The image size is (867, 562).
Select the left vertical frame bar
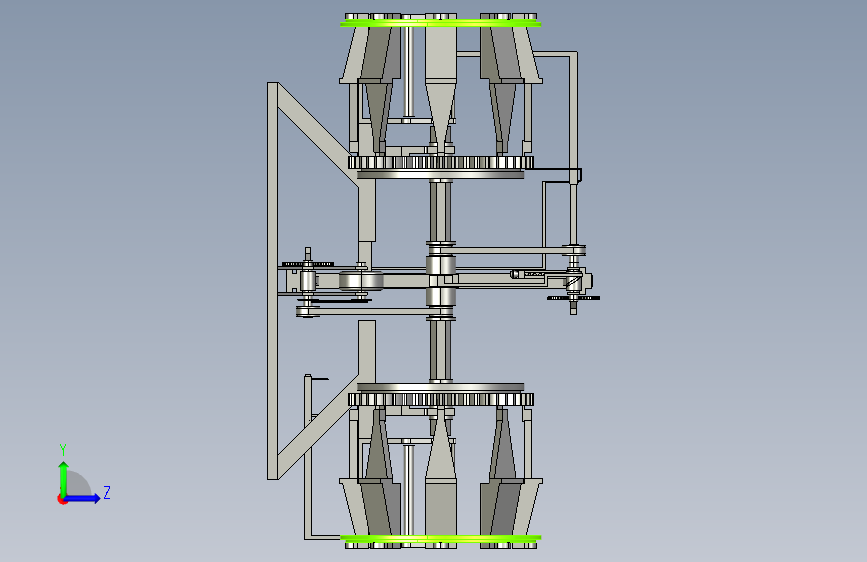[273, 280]
